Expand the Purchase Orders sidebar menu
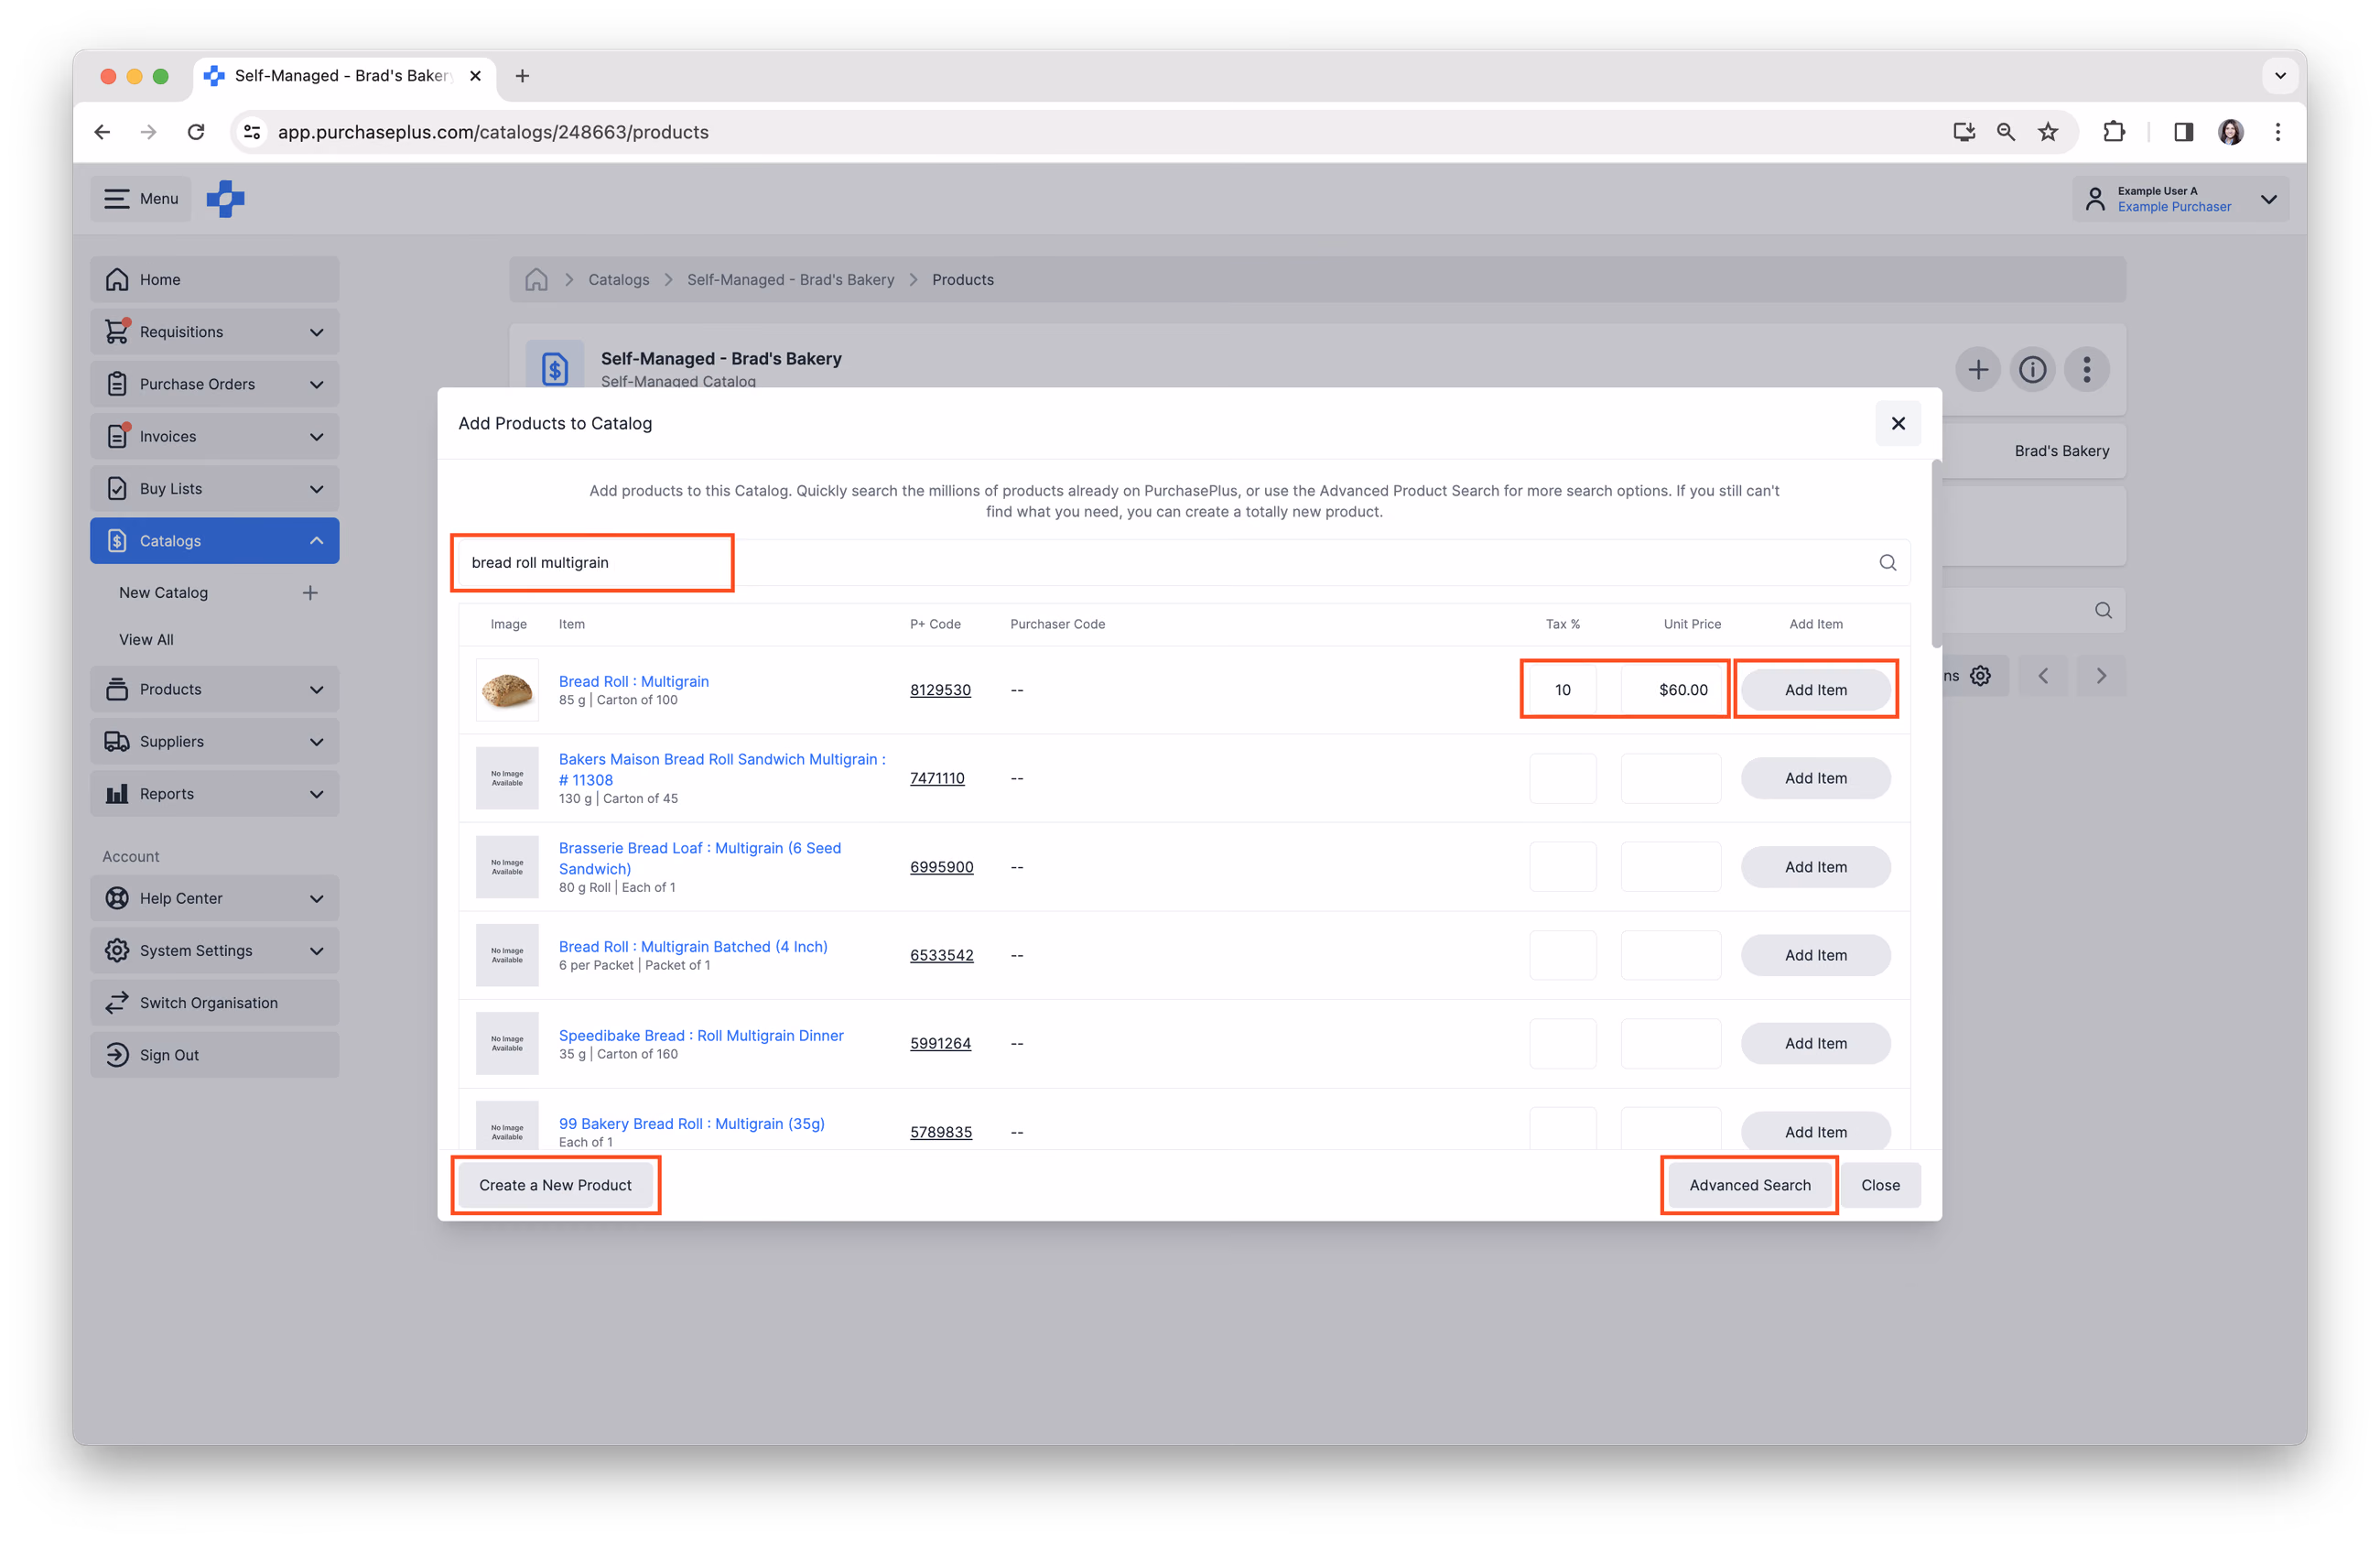Viewport: 2380px width, 1542px height. pyautogui.click(x=214, y=384)
